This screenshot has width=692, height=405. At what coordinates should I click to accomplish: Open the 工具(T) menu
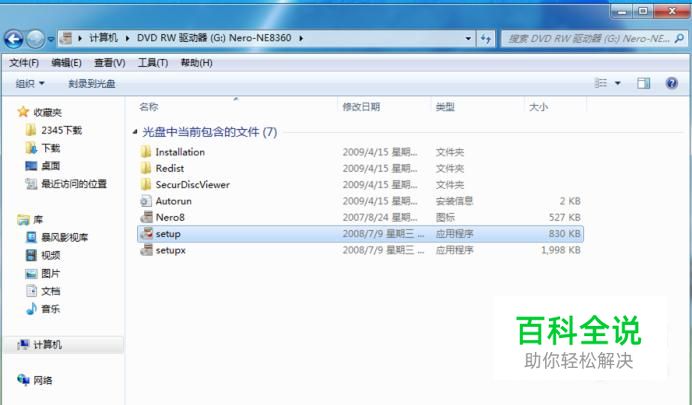[153, 63]
